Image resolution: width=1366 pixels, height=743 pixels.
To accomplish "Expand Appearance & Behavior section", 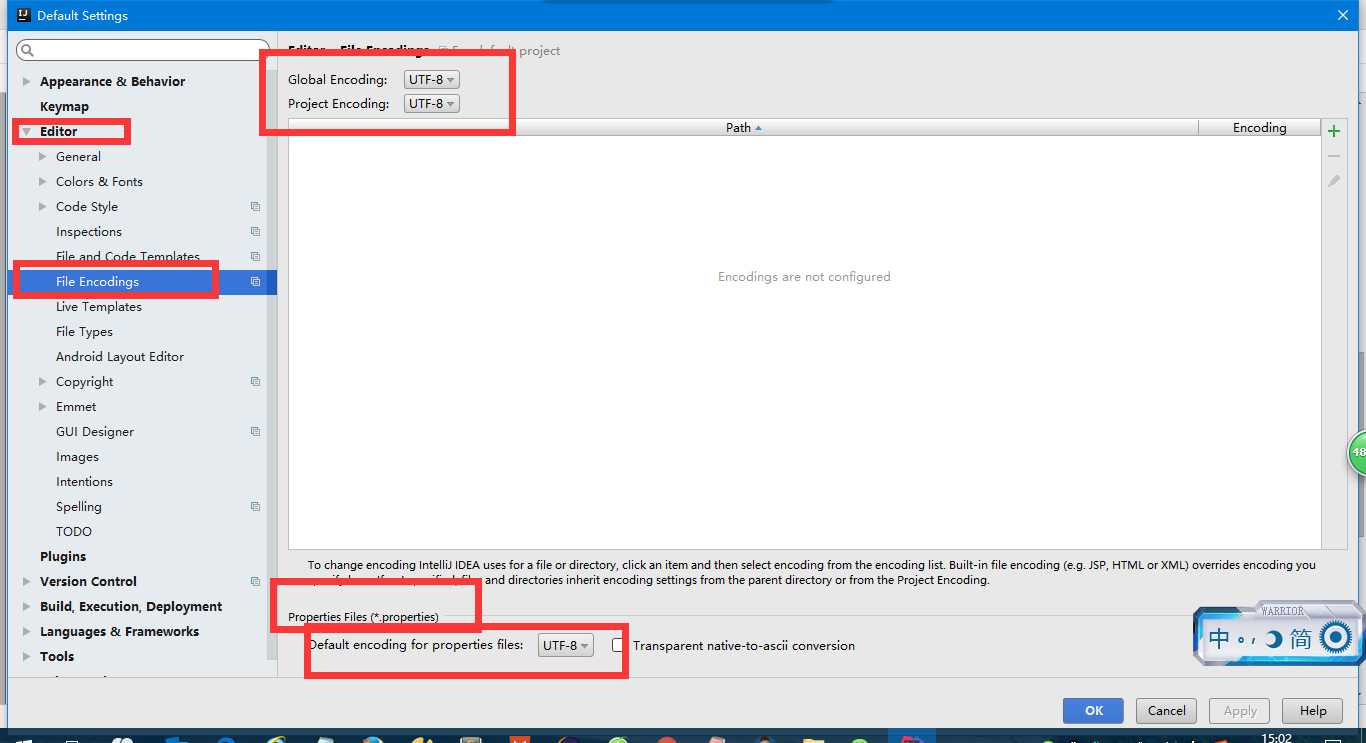I will tap(26, 82).
